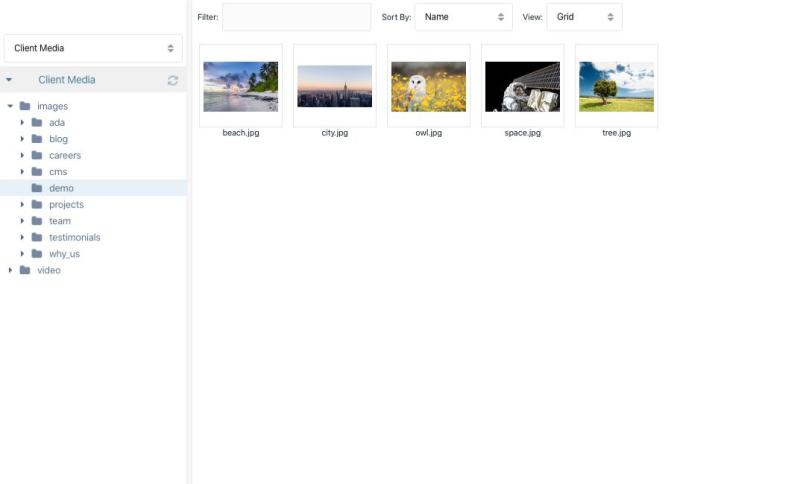The height and width of the screenshot is (484, 800).
Task: Select the projects folder label
Action: pos(66,205)
